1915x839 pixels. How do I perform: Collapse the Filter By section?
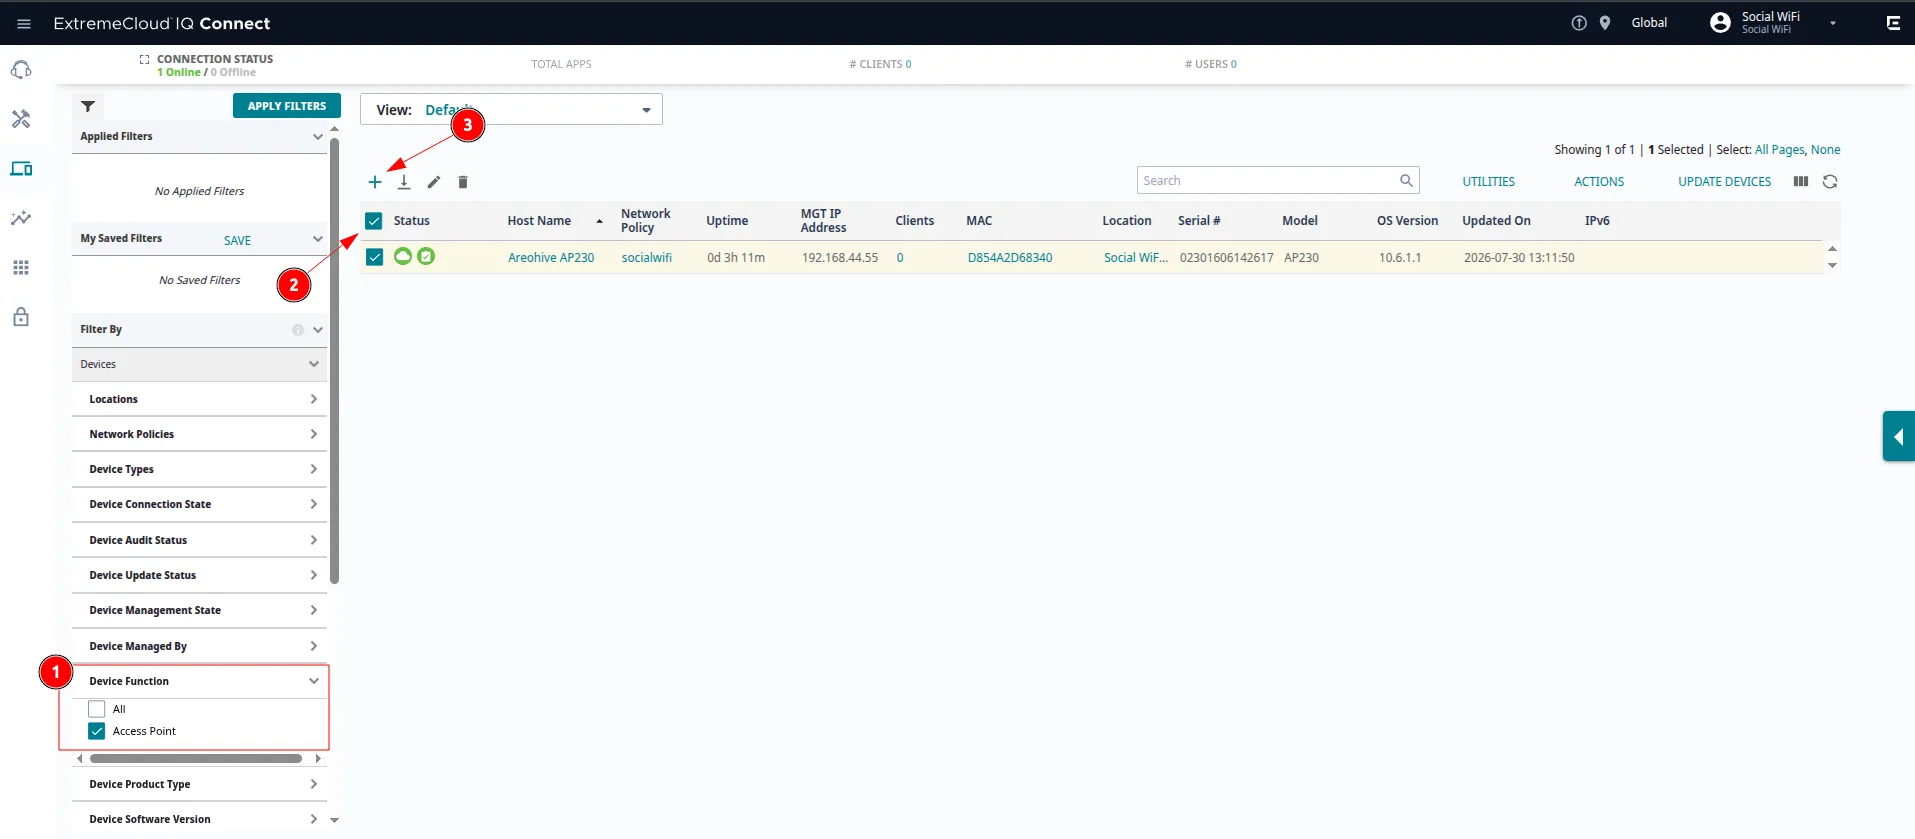318,330
